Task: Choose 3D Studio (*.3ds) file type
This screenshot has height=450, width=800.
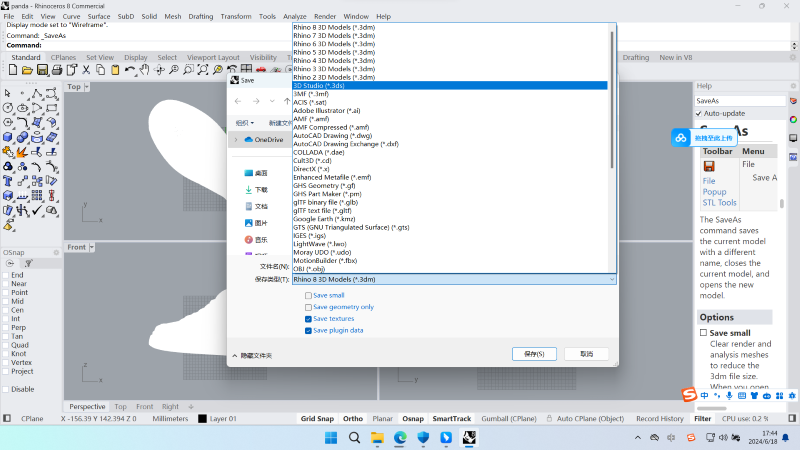Action: [449, 86]
